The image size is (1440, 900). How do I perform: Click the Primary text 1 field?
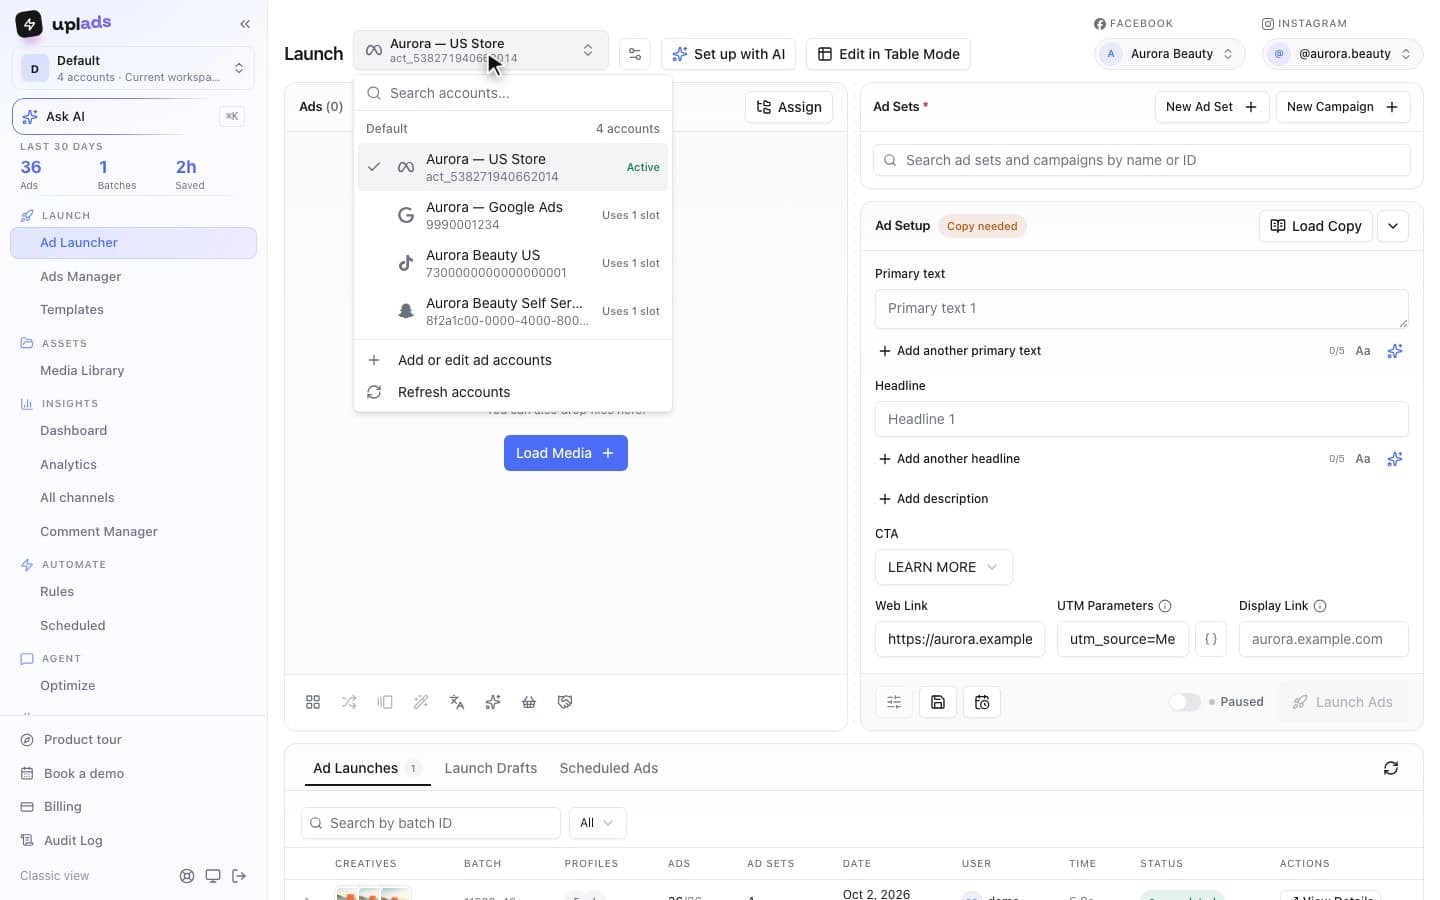(1142, 309)
